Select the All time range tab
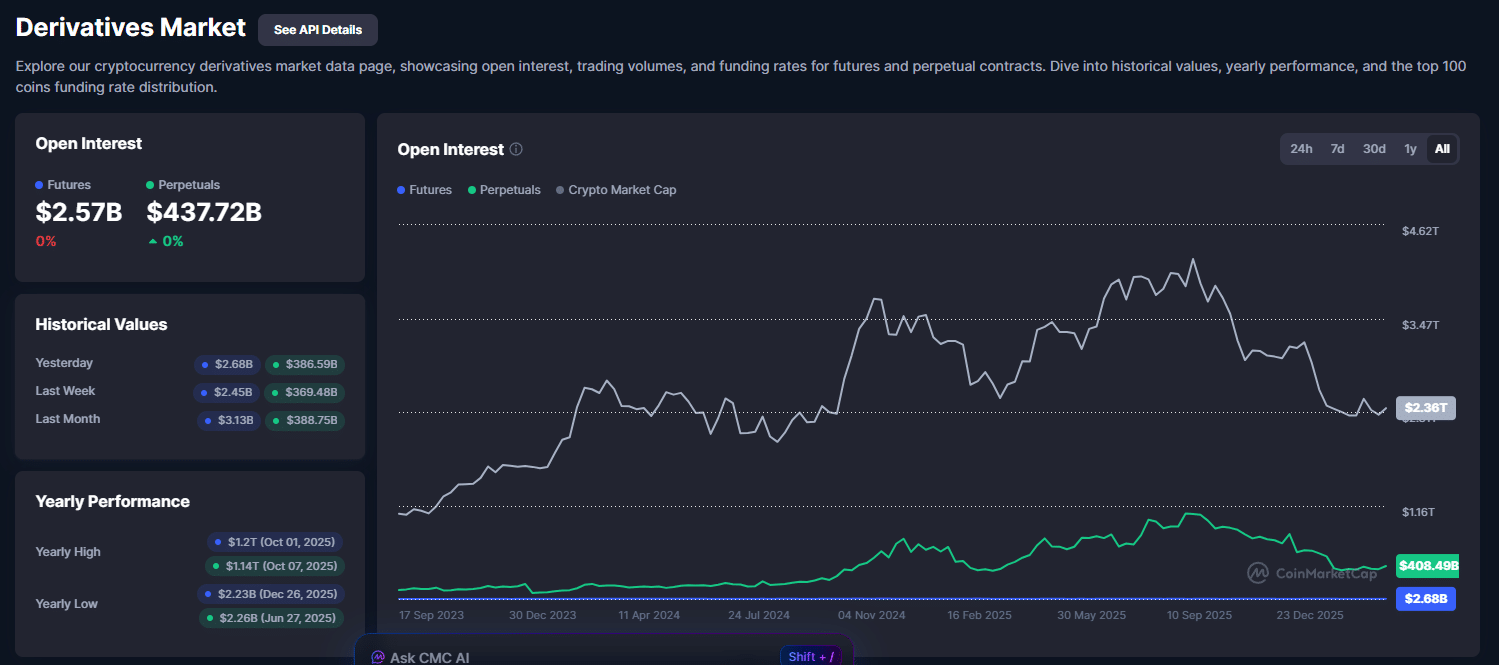 [x=1442, y=149]
